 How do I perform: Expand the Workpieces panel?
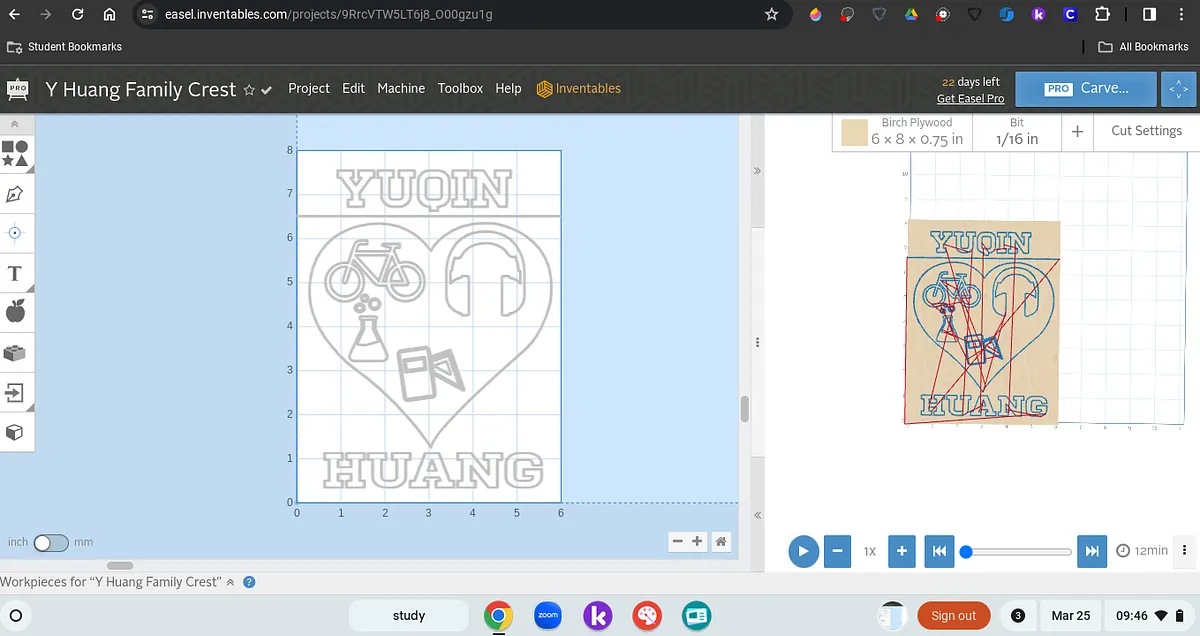click(x=230, y=582)
